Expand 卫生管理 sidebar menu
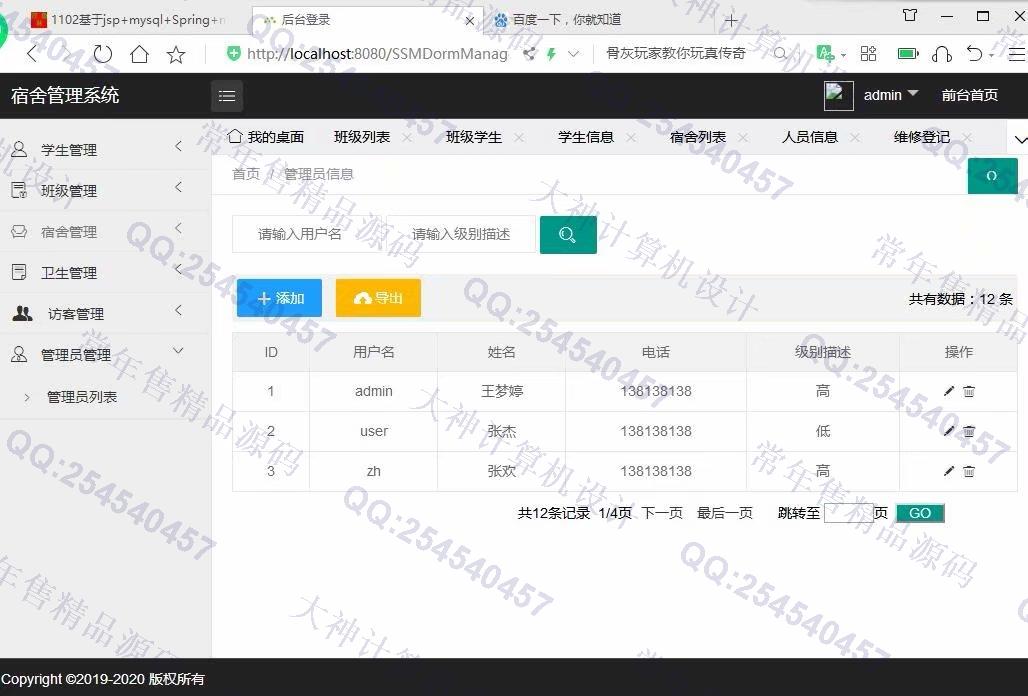Screen dimensions: 1028x696 click(105, 272)
